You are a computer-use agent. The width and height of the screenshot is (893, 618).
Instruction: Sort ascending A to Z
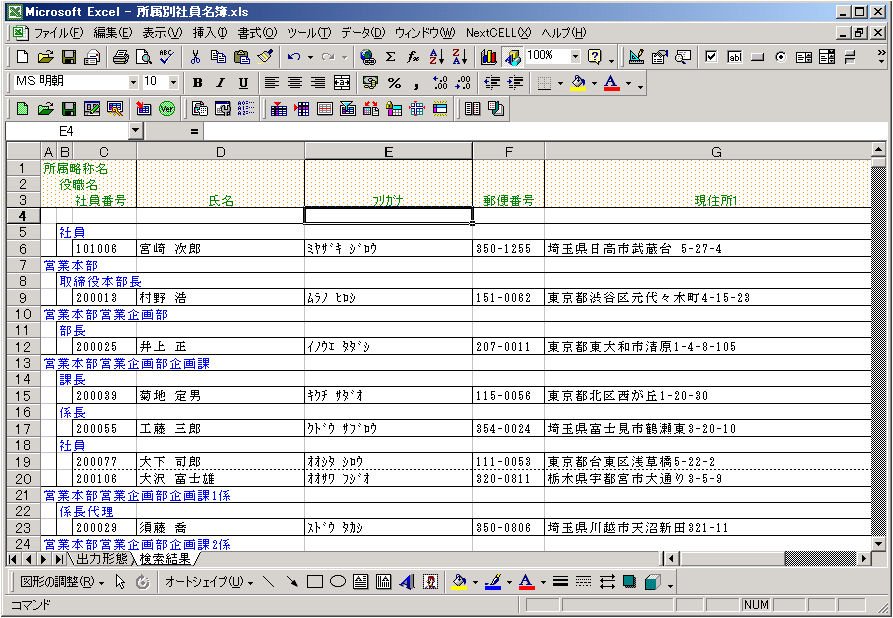[x=436, y=56]
